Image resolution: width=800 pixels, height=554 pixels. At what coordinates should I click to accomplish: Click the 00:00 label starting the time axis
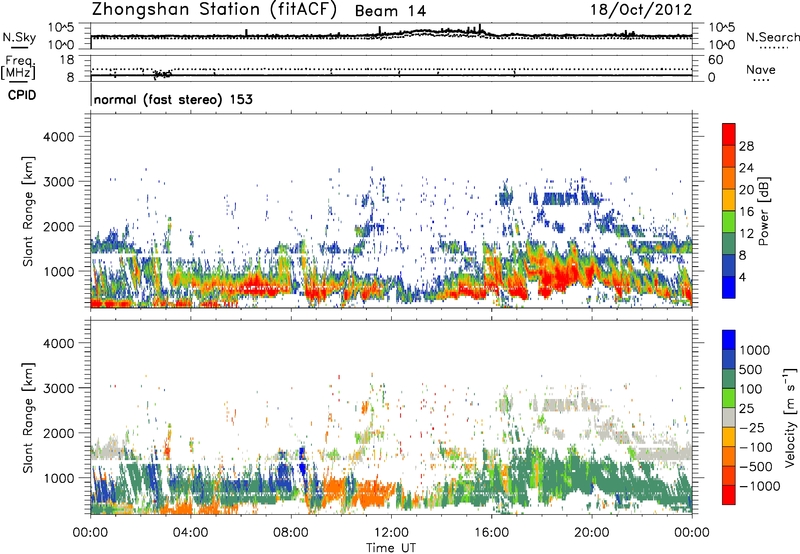[x=90, y=533]
